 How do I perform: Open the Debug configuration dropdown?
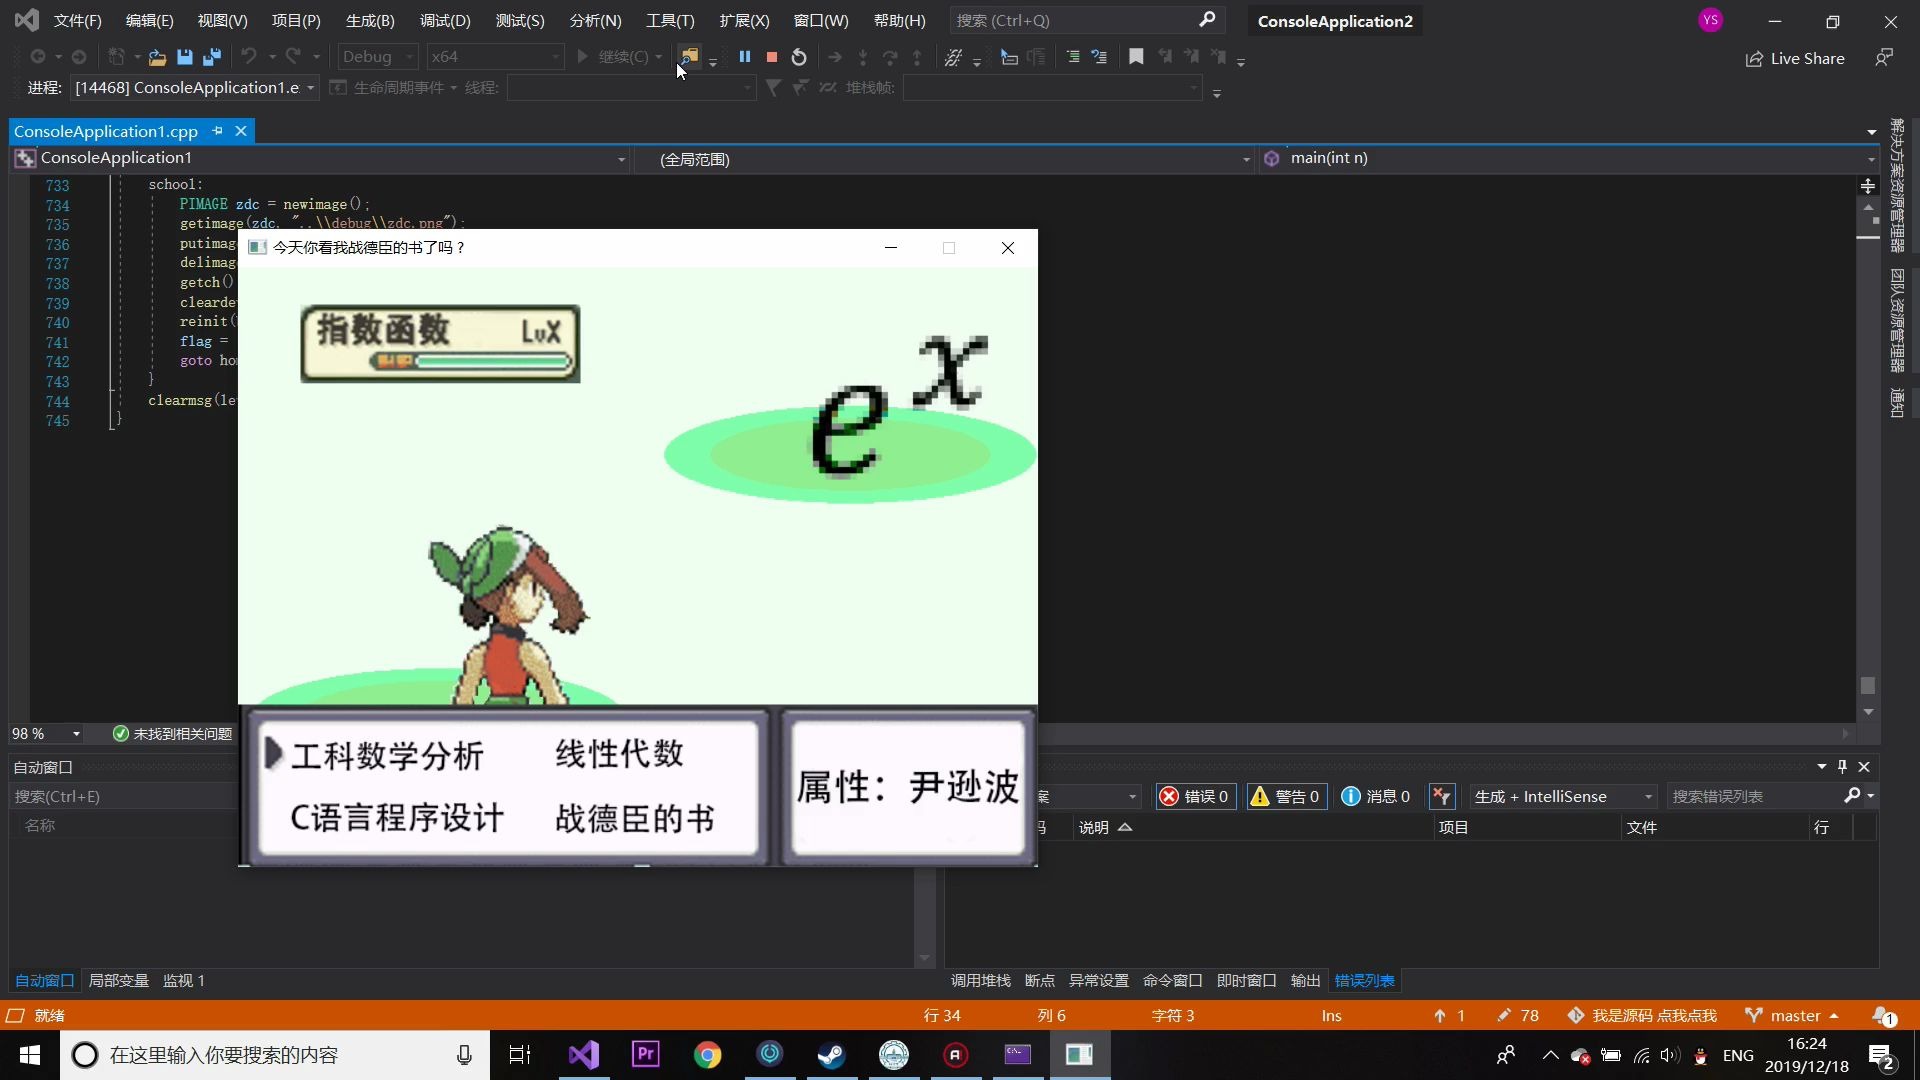tap(375, 57)
